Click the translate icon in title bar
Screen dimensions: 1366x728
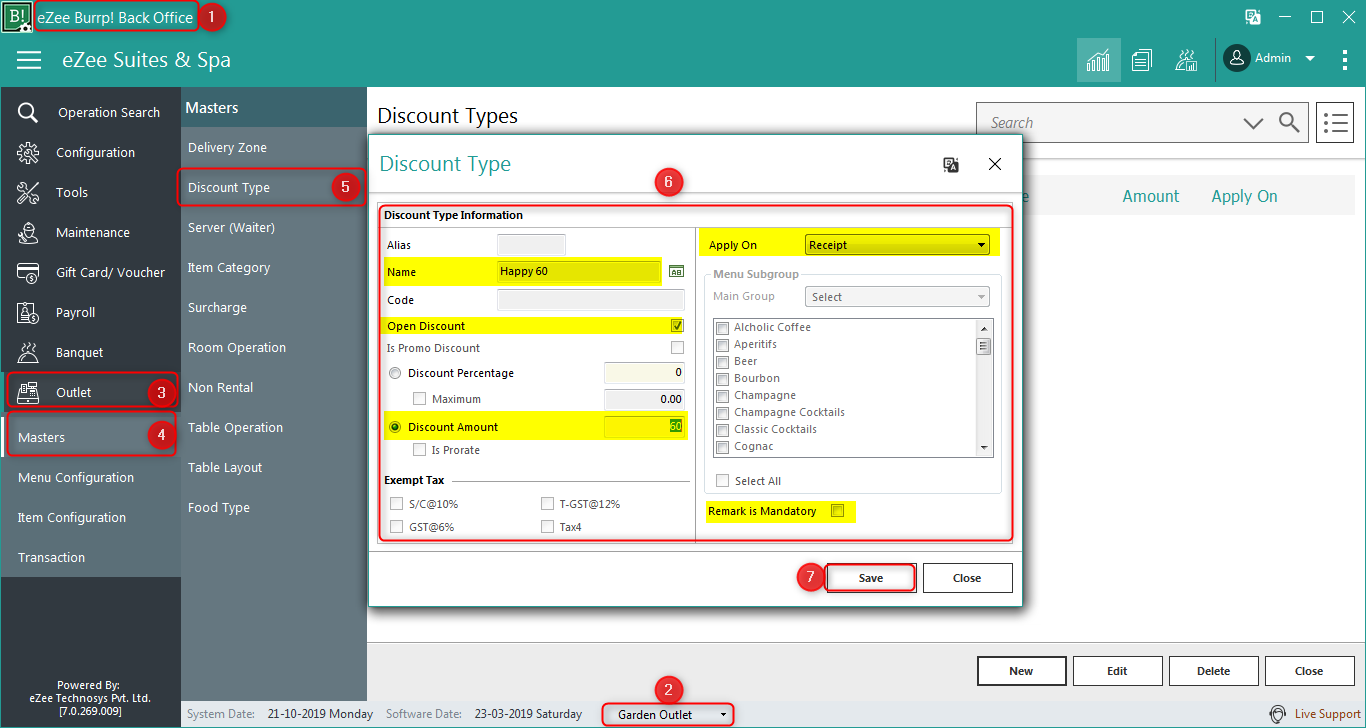pos(1252,17)
